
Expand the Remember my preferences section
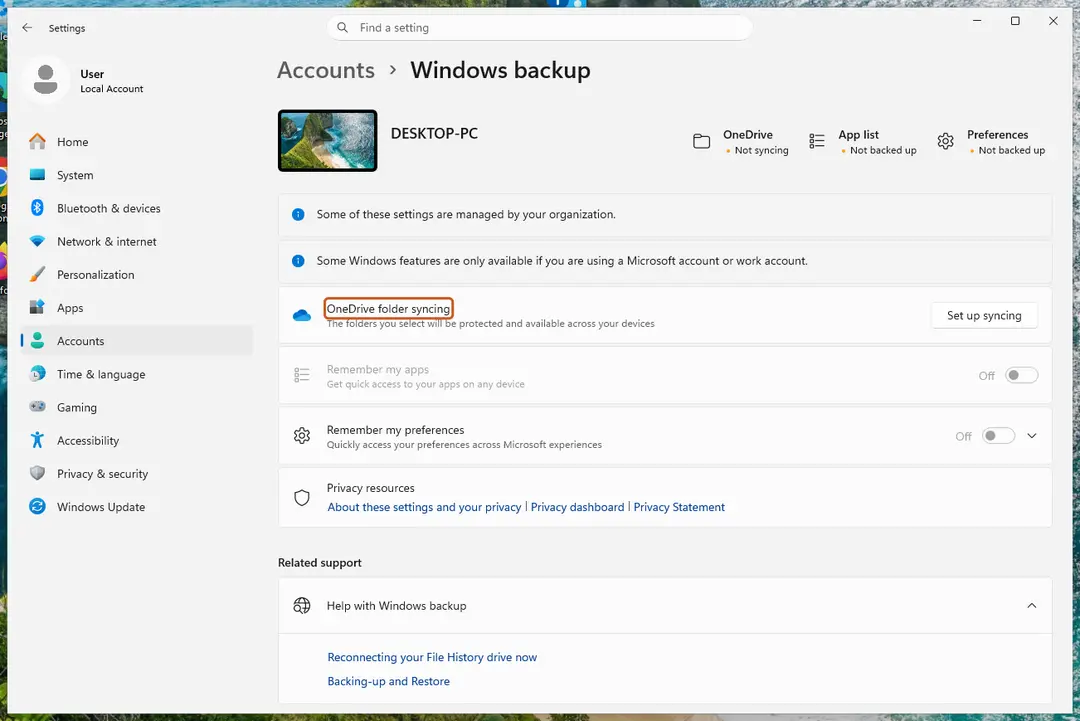[1032, 435]
